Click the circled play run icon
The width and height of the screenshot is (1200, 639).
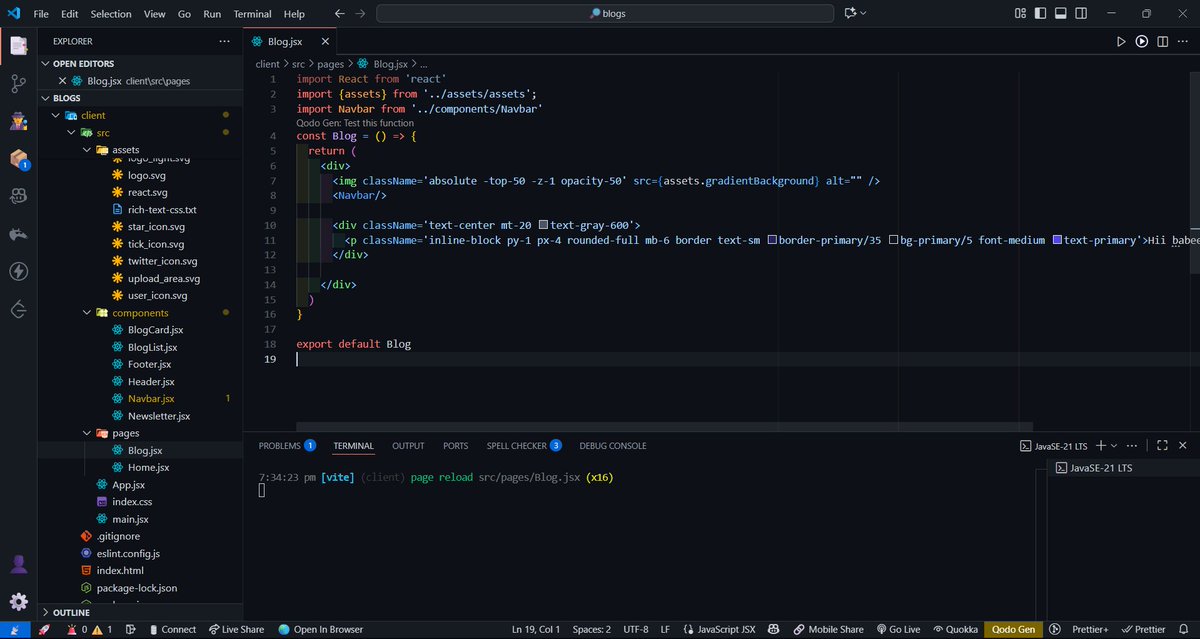[1142, 42]
